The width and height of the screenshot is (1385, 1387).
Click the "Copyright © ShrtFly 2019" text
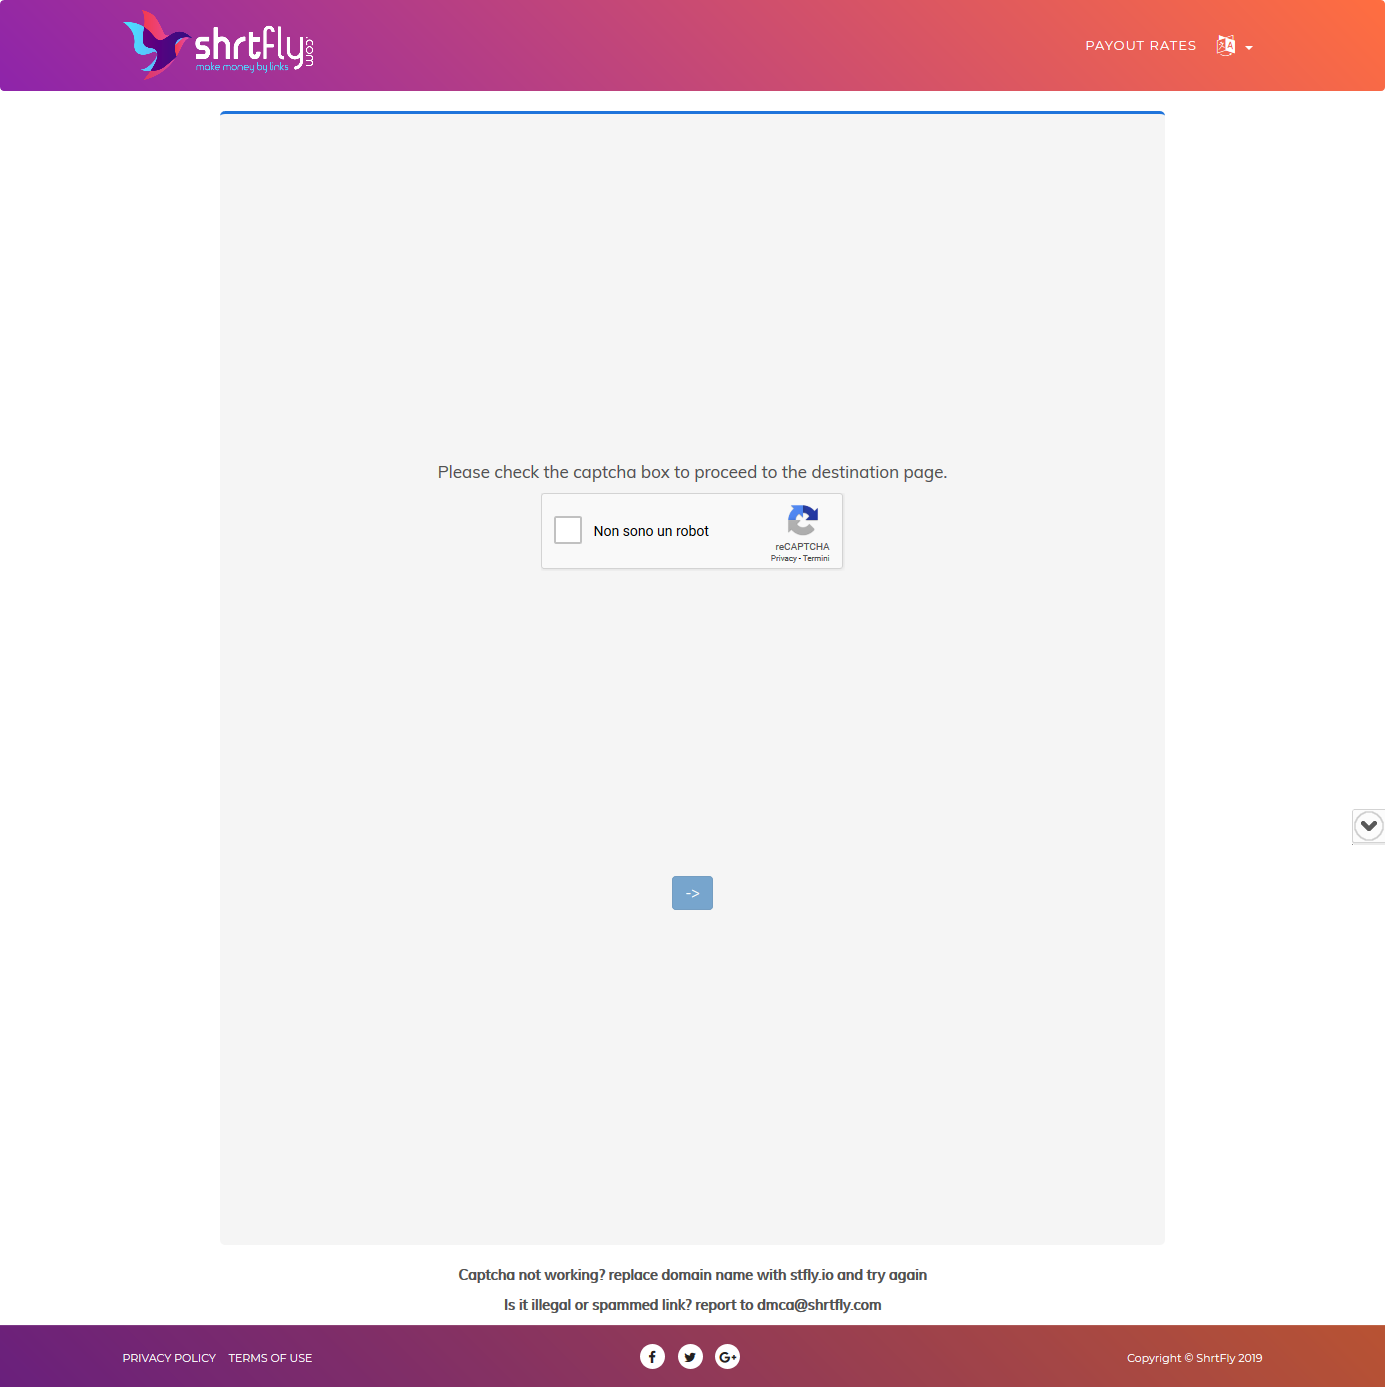(1194, 1358)
